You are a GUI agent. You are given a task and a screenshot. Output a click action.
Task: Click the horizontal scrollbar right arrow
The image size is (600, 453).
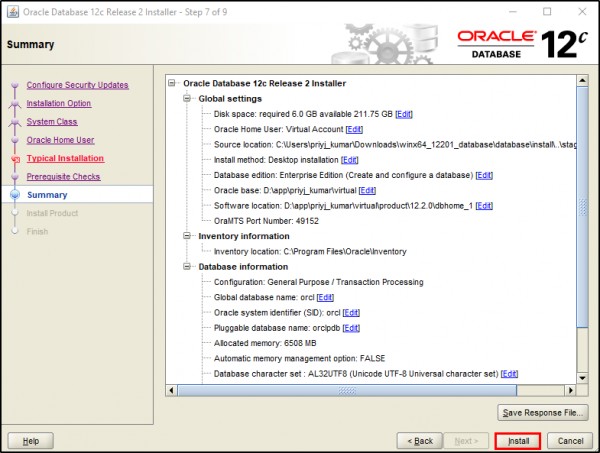pyautogui.click(x=571, y=390)
